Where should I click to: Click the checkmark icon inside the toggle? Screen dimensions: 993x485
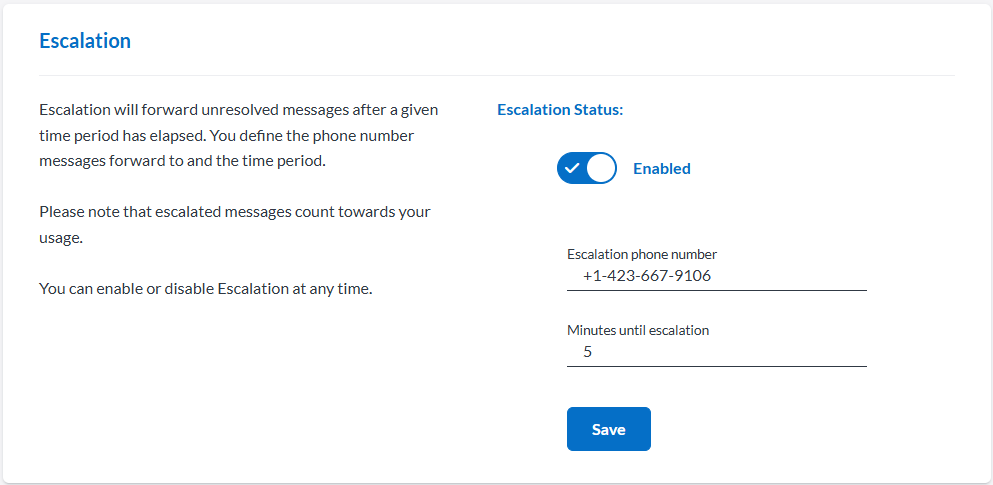(x=572, y=169)
